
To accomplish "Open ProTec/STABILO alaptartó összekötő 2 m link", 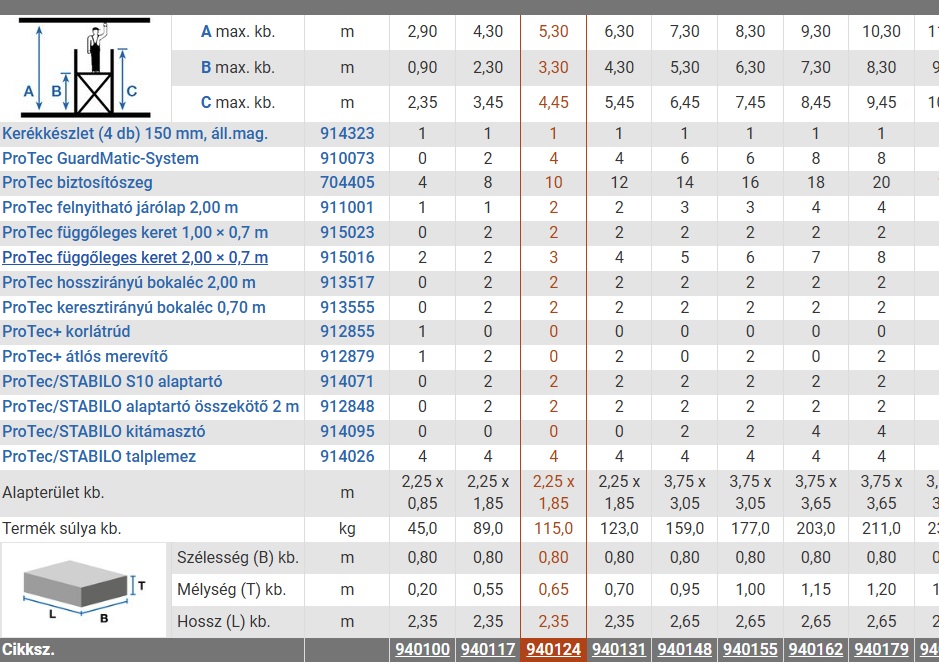I will point(150,406).
